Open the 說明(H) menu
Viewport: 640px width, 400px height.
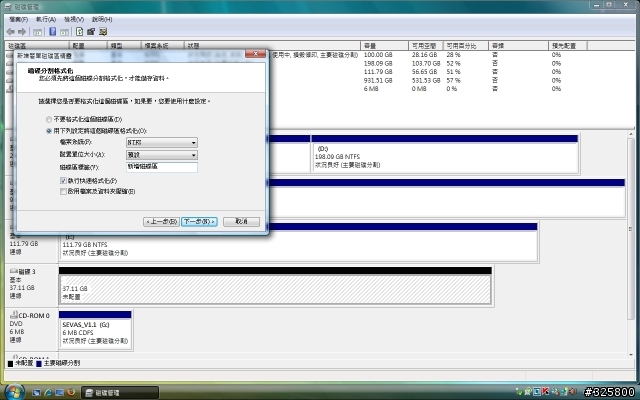coord(102,19)
